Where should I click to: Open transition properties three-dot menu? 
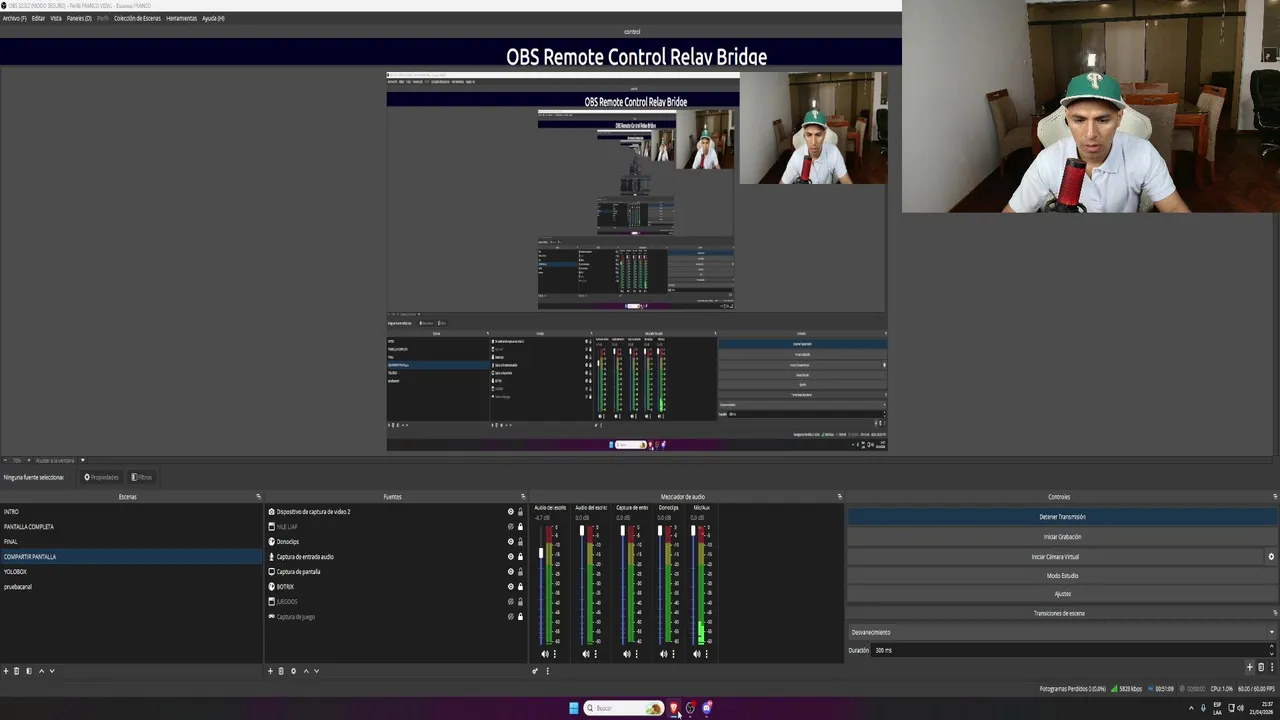[x=1271, y=667]
